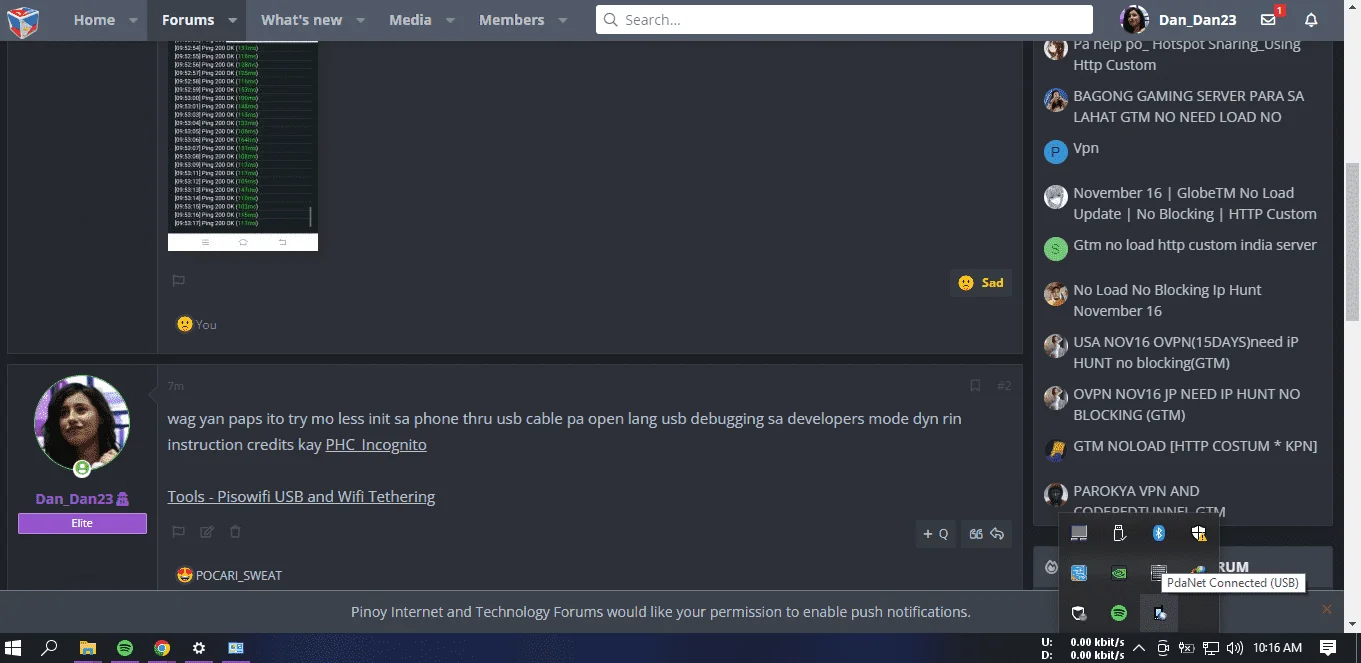1361x663 pixels.
Task: Open the Media section
Action: click(410, 20)
